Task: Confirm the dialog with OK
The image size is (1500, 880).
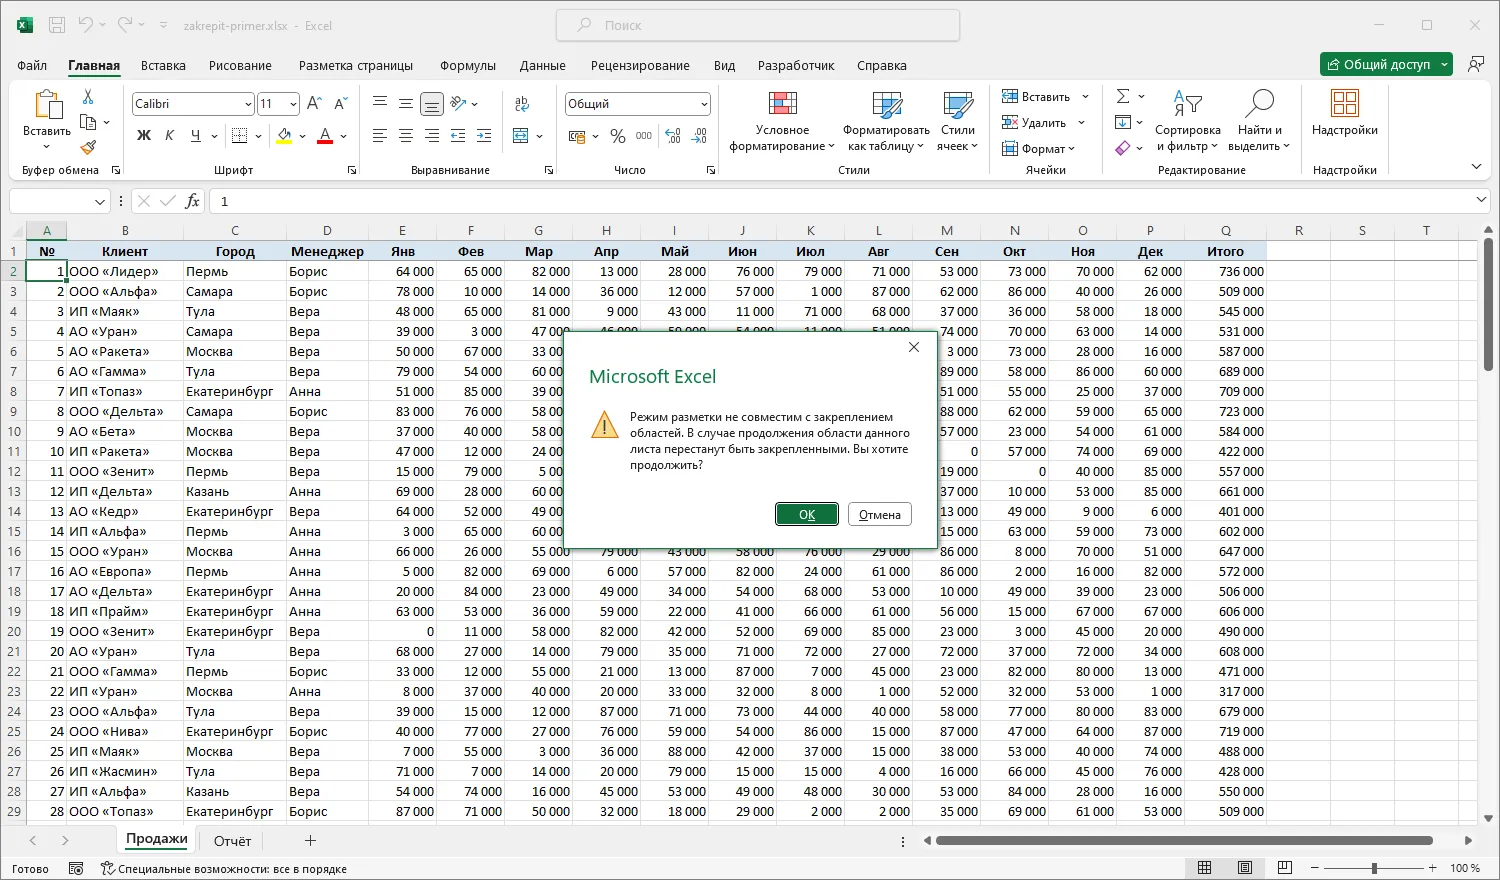Action: (807, 514)
